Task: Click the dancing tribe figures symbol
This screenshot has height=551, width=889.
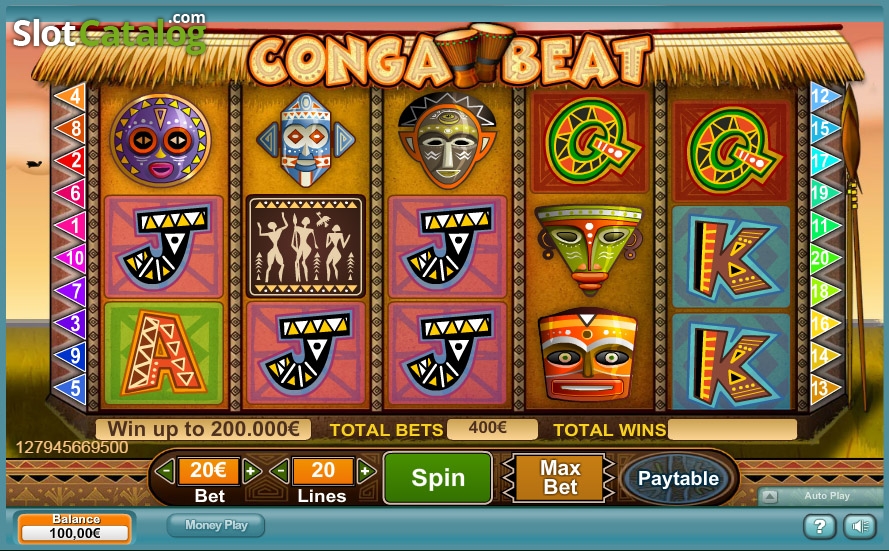Action: pos(306,247)
